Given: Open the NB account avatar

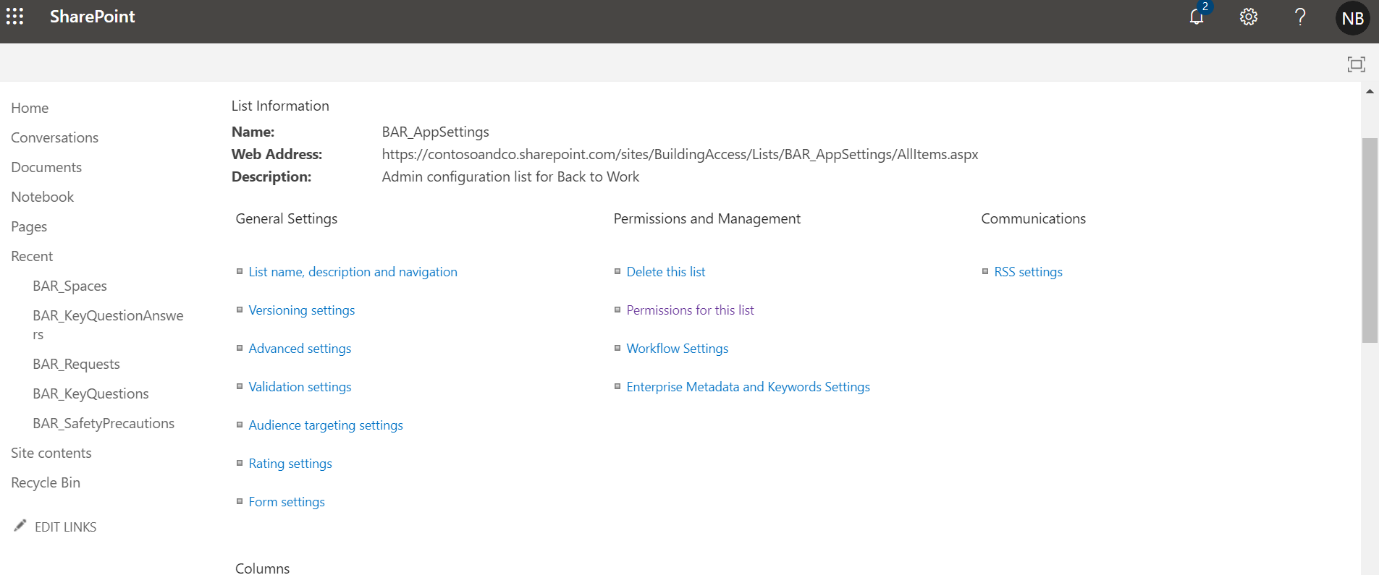Looking at the screenshot, I should tap(1353, 18).
